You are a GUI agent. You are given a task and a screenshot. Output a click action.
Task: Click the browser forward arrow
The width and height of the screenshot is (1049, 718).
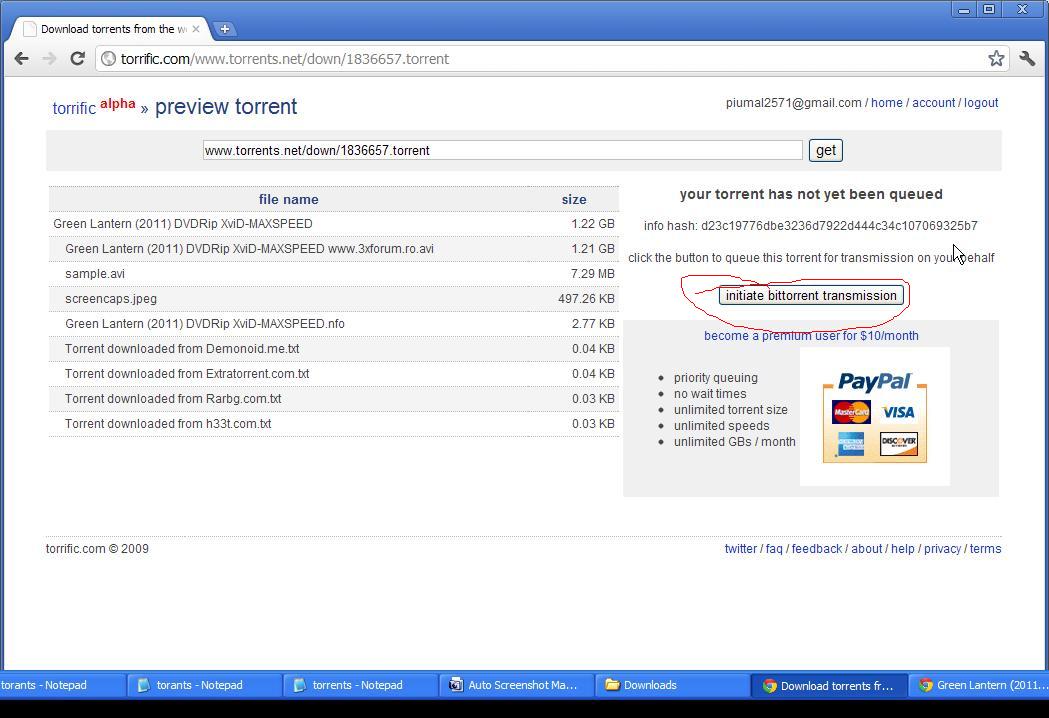(x=50, y=59)
